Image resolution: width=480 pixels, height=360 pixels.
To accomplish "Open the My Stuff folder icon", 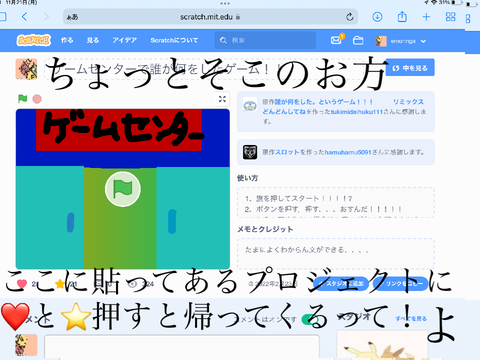I will pyautogui.click(x=358, y=41).
